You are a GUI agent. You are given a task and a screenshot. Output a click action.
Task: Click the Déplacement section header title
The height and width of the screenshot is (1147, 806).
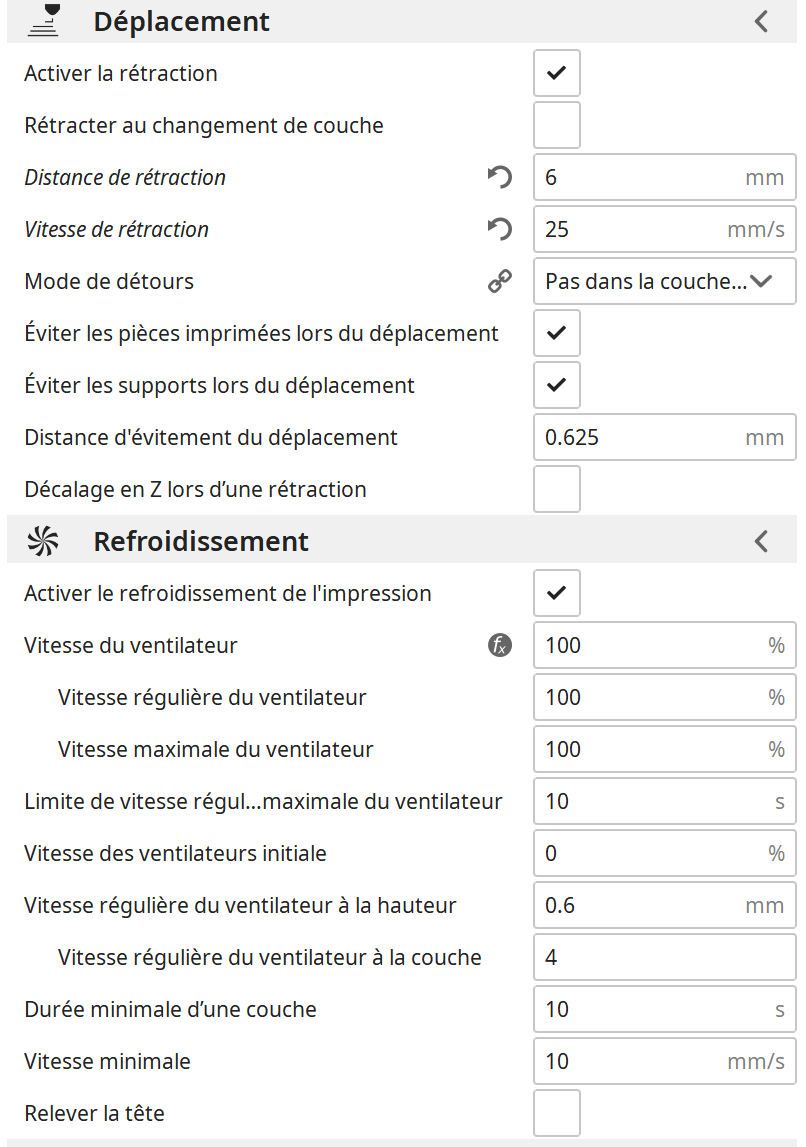[181, 21]
